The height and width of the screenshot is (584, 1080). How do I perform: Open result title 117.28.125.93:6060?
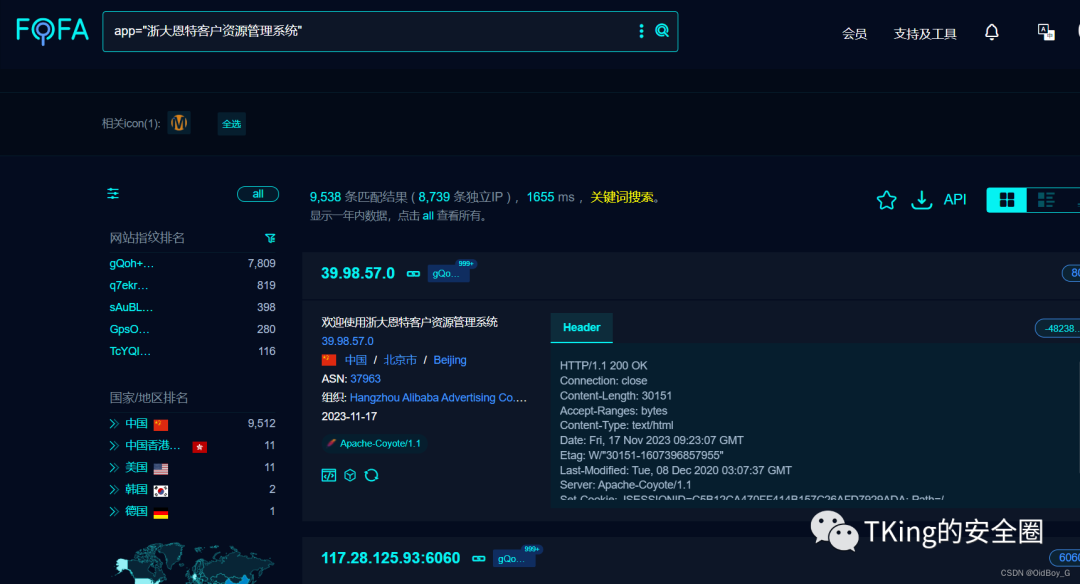391,558
